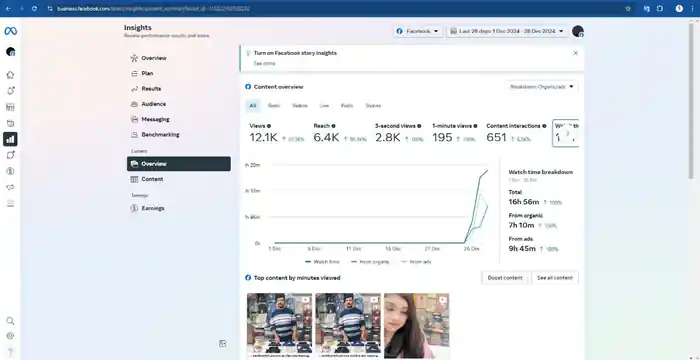
Task: Open the Planner grid icon in left rail
Action: coord(10,107)
